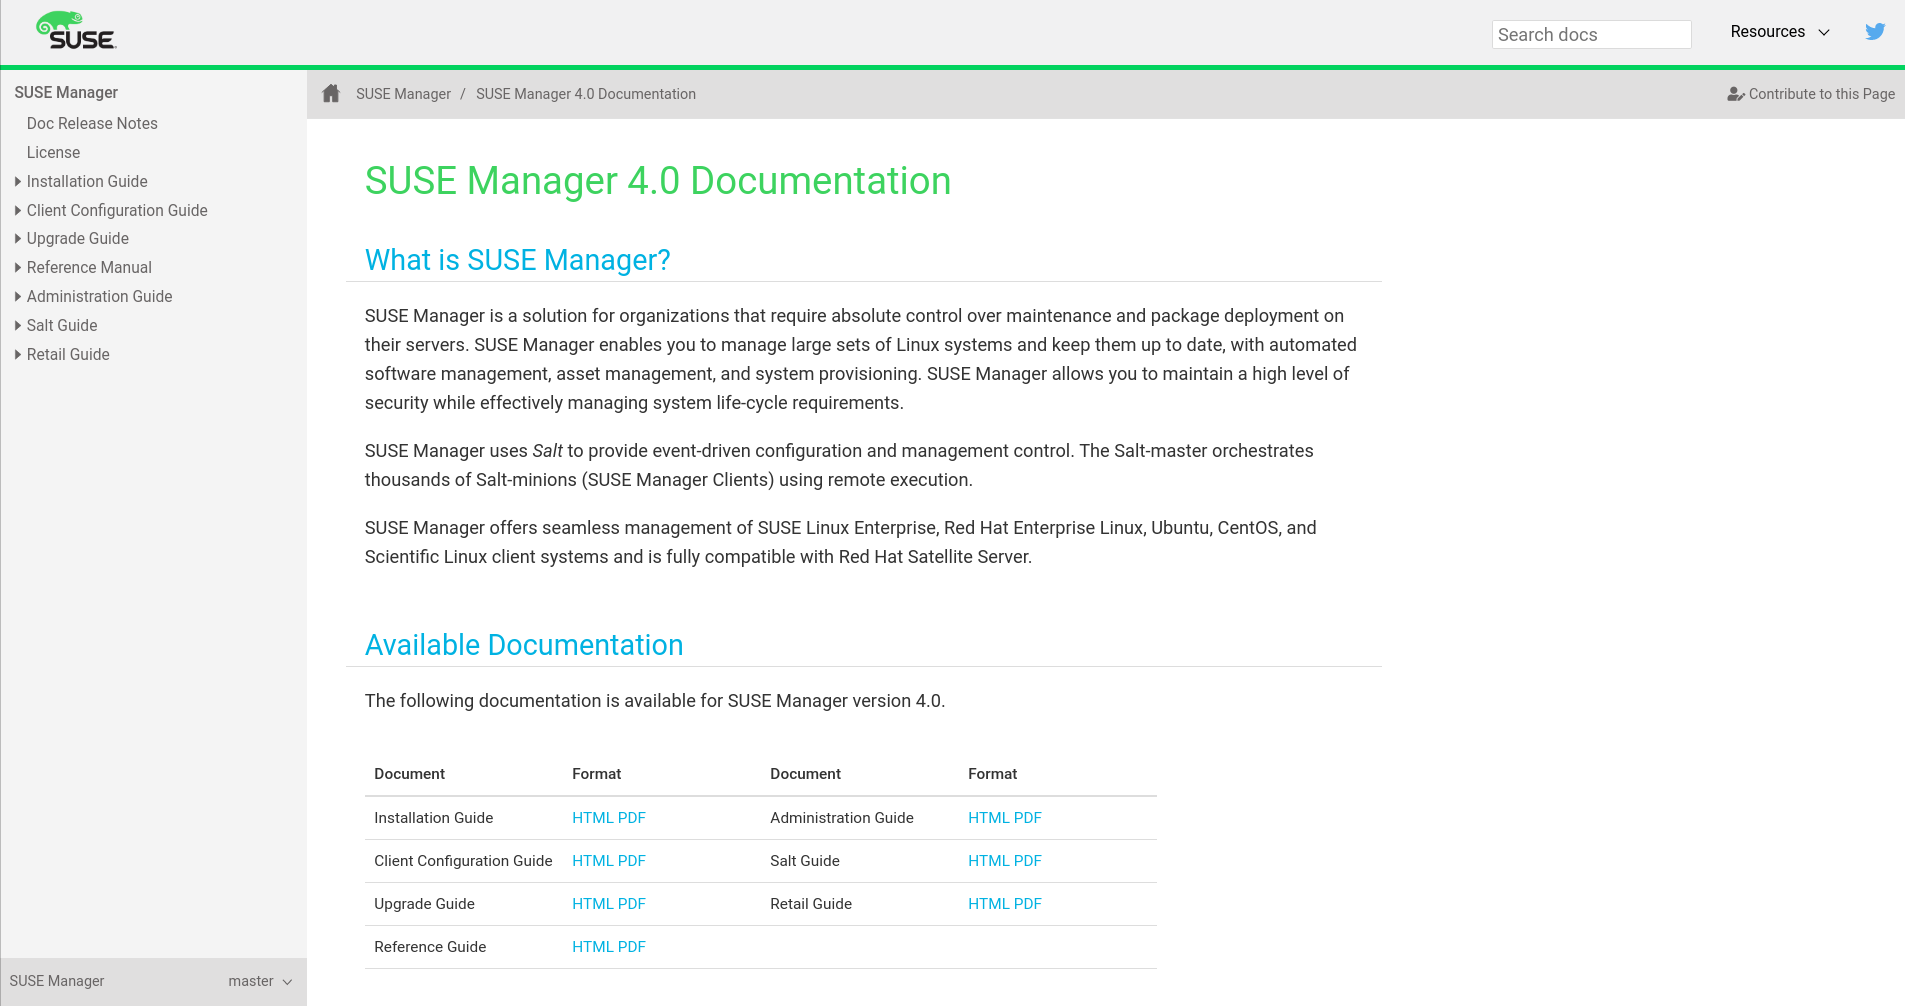The width and height of the screenshot is (1905, 1006).
Task: Click SUSE Manager sidebar heading
Action: pos(66,92)
